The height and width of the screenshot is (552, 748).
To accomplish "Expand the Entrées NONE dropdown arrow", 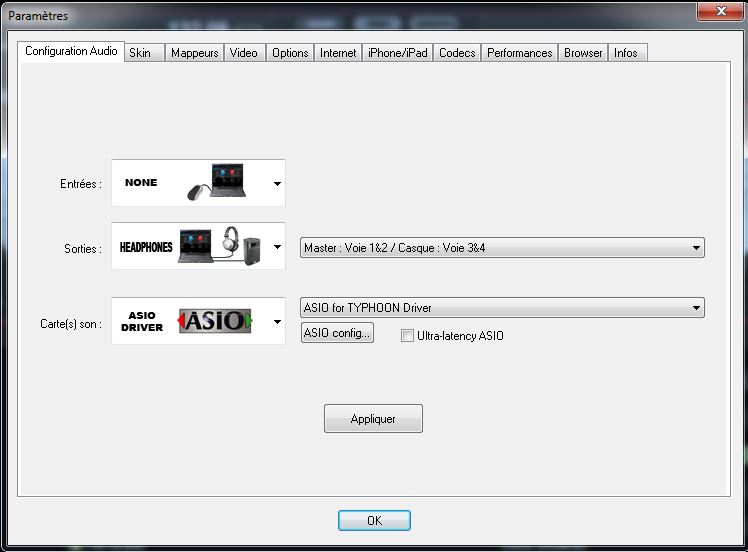I will (x=277, y=183).
